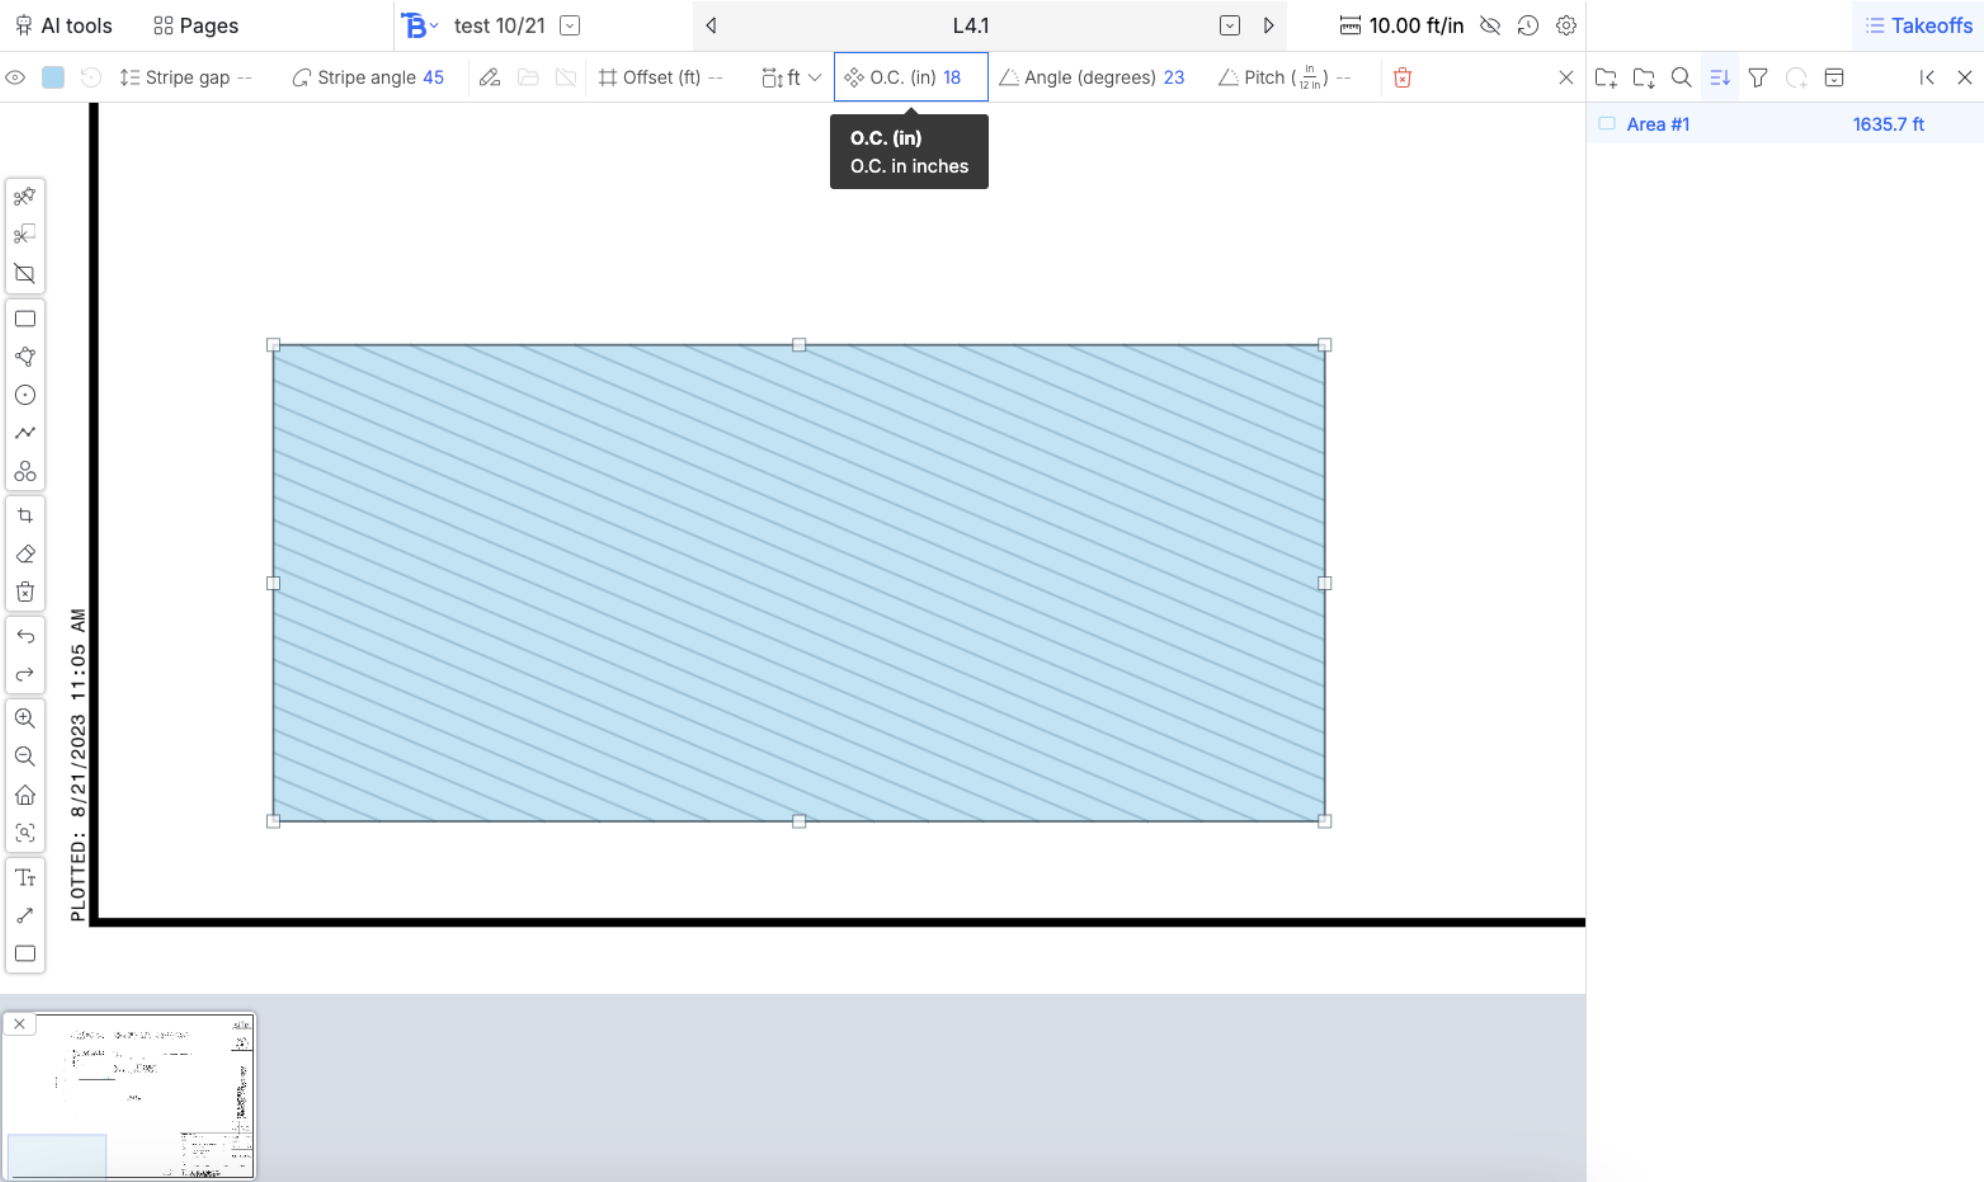The height and width of the screenshot is (1182, 1984).
Task: Click the zoom in magnifier icon
Action: coord(25,718)
